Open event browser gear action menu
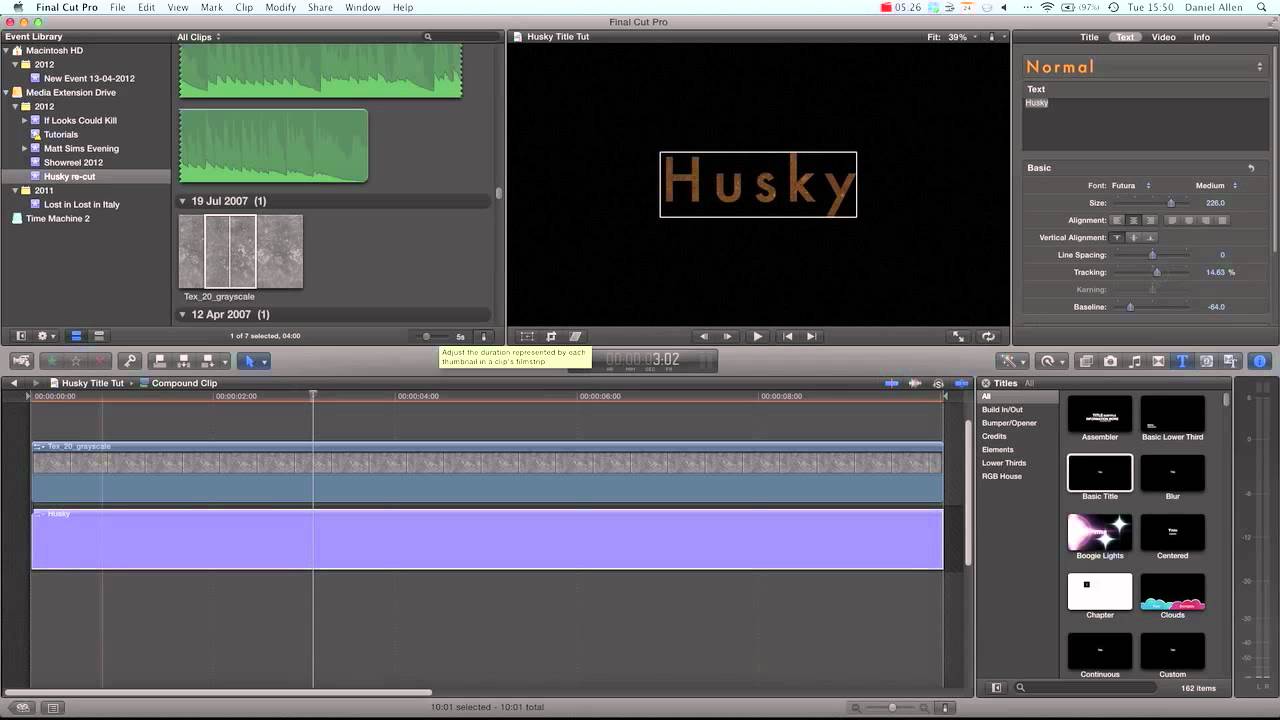 (x=47, y=336)
